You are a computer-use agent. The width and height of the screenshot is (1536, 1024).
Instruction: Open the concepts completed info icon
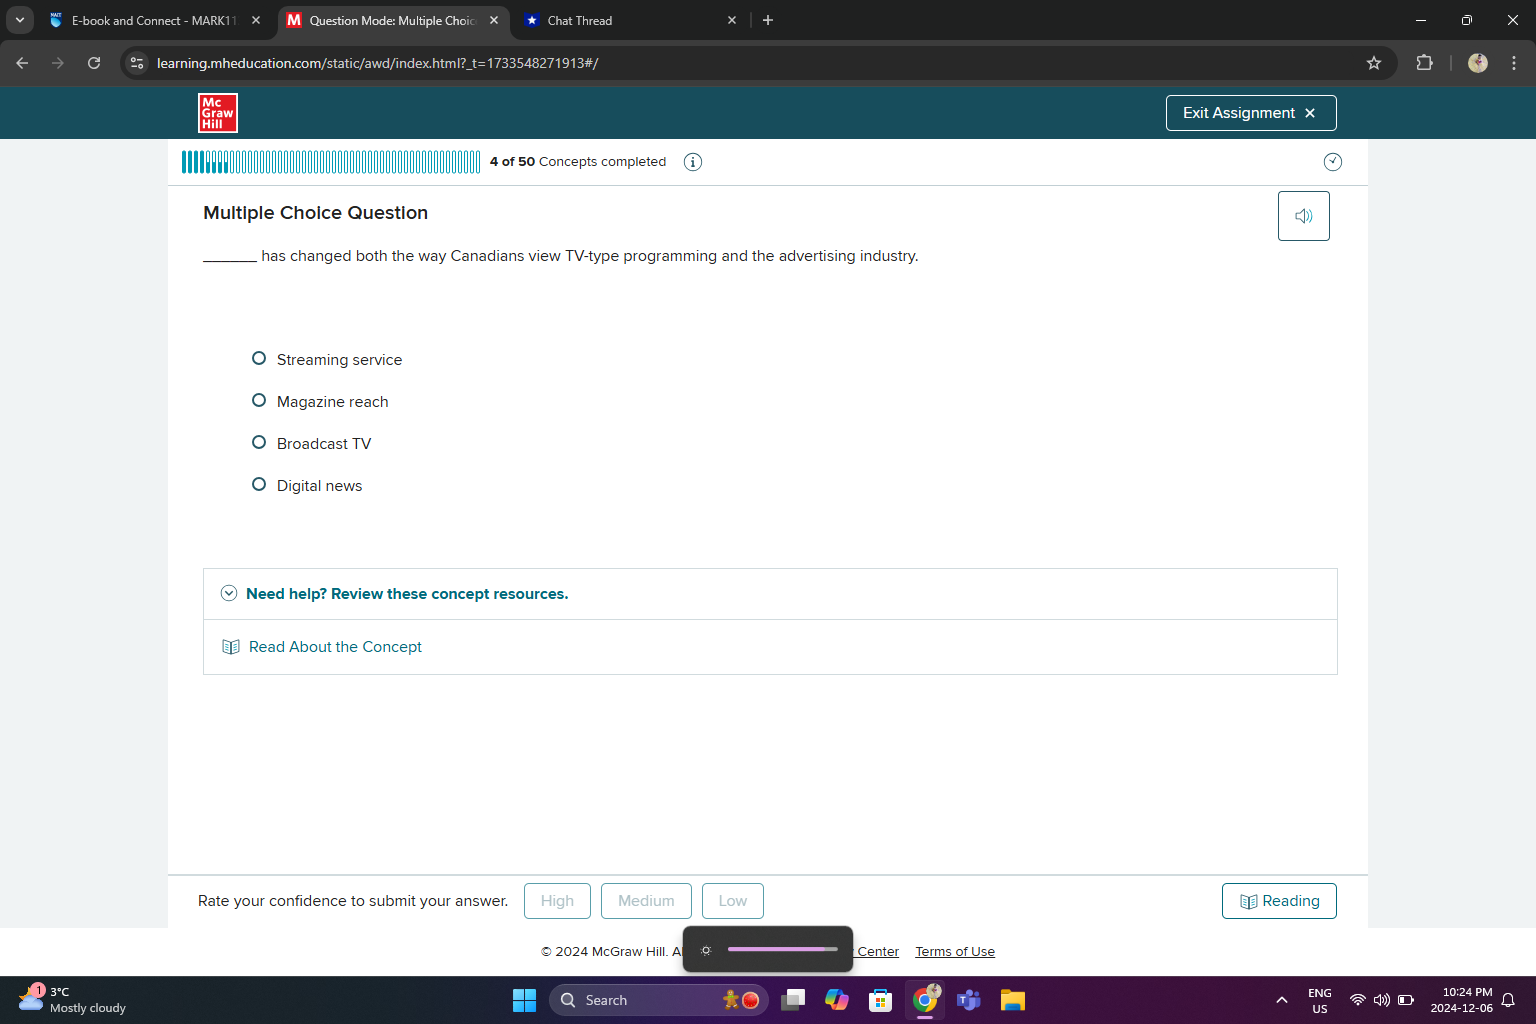(x=693, y=162)
